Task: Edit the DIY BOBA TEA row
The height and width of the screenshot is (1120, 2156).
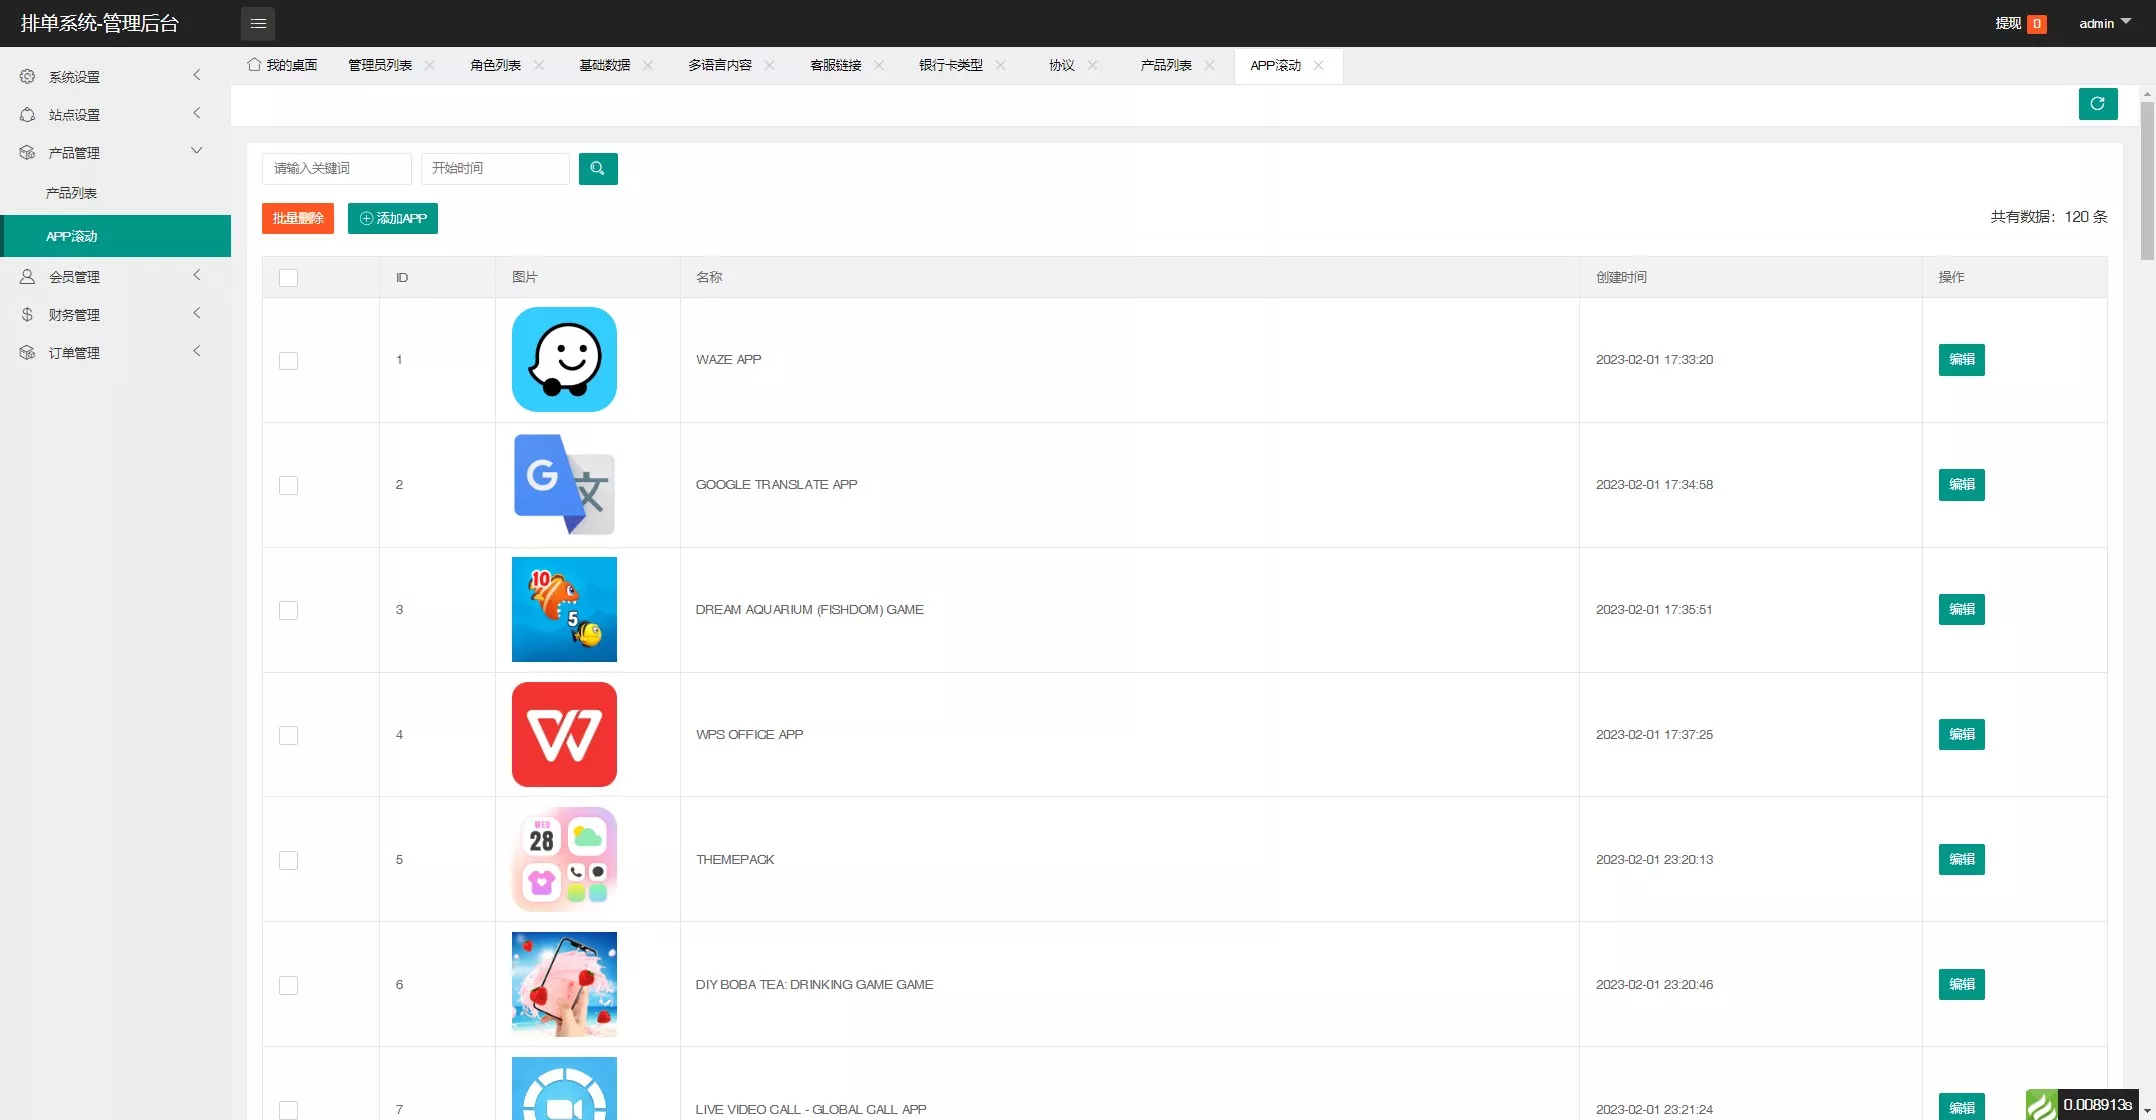Action: tap(1962, 985)
